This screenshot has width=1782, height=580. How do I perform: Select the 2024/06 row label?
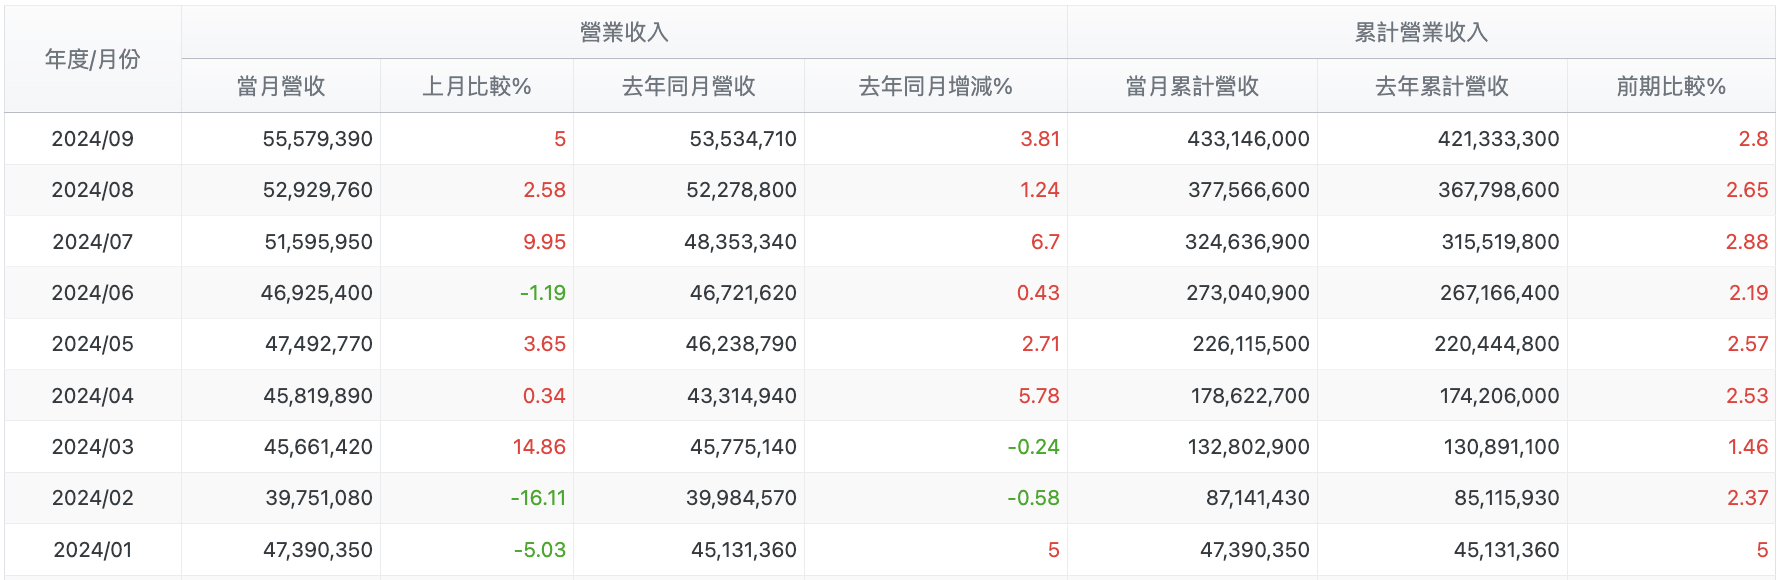[92, 293]
